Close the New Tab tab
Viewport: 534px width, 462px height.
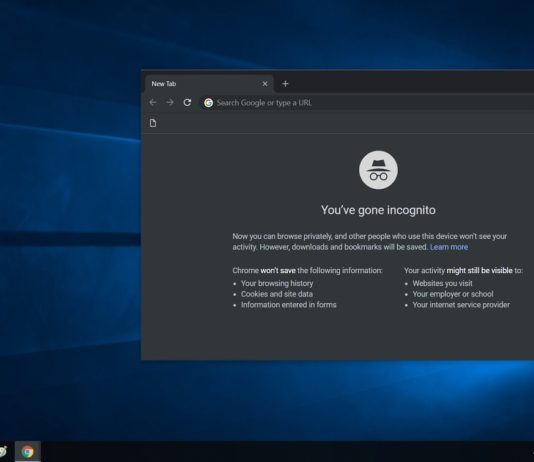tap(265, 84)
